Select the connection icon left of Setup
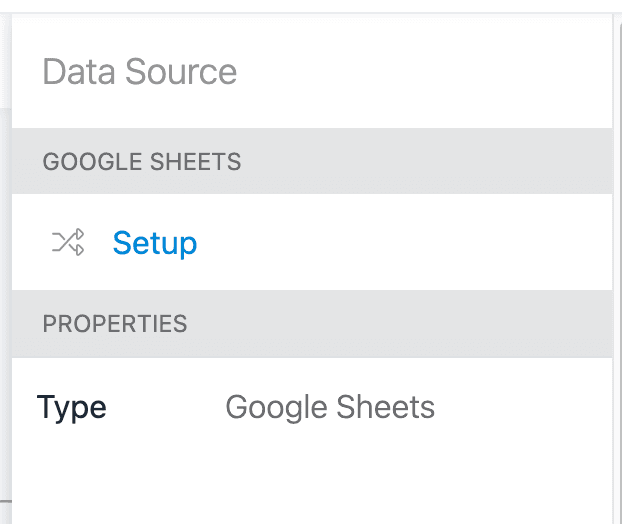The height and width of the screenshot is (524, 622). pos(68,242)
